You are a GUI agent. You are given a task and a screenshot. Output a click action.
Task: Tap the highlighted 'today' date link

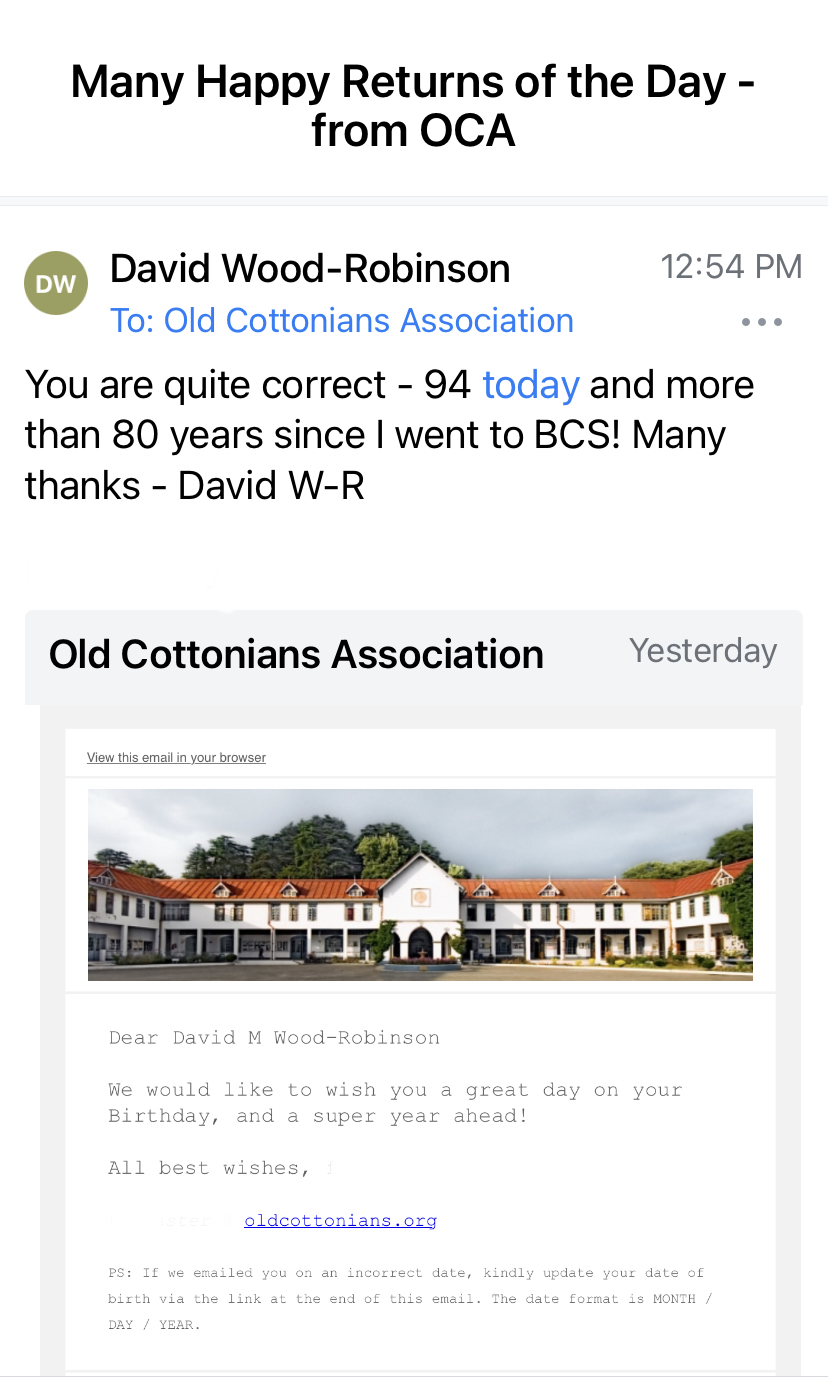click(531, 385)
